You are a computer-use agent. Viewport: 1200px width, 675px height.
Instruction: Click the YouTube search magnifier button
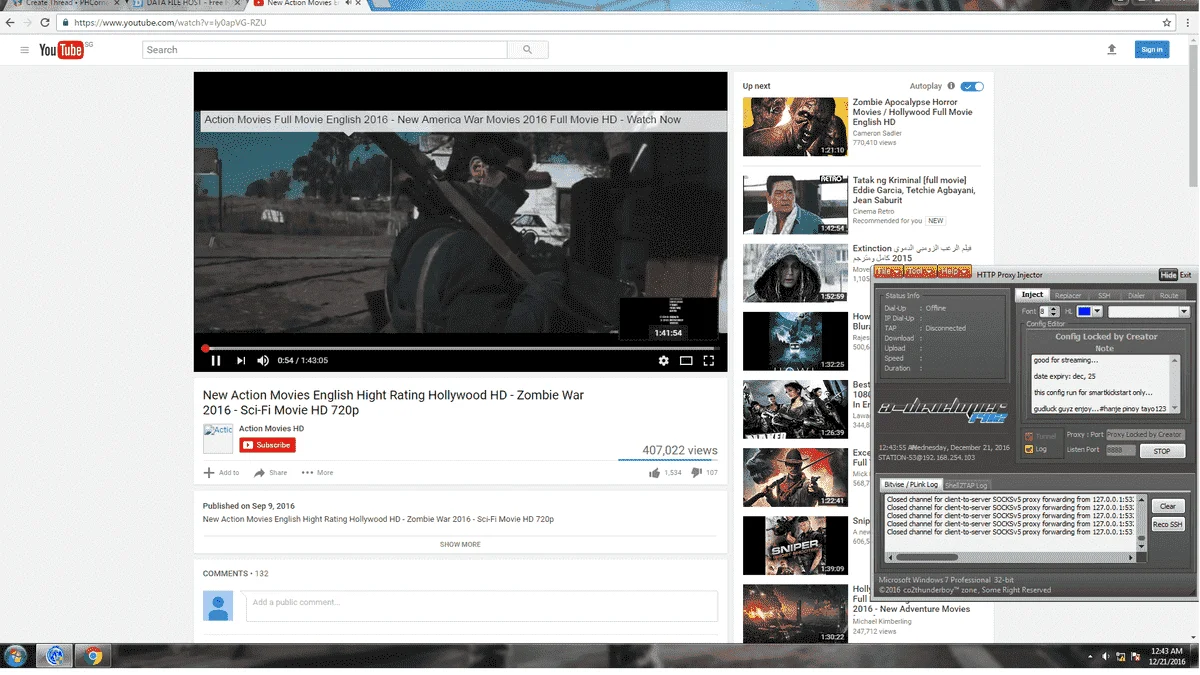click(528, 50)
